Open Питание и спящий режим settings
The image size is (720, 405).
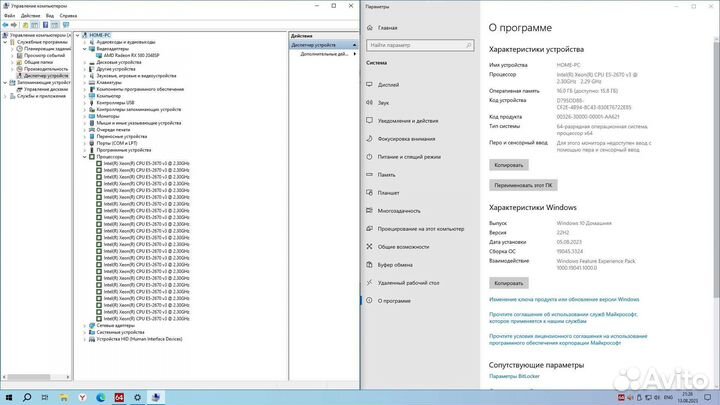(409, 157)
